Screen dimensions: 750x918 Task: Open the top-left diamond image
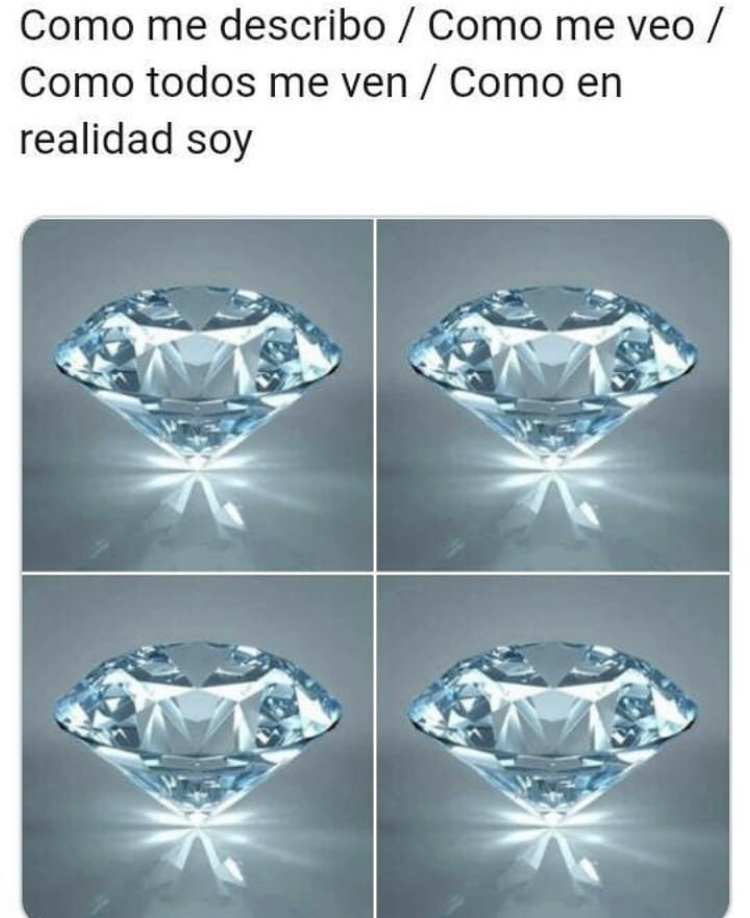[x=197, y=395]
